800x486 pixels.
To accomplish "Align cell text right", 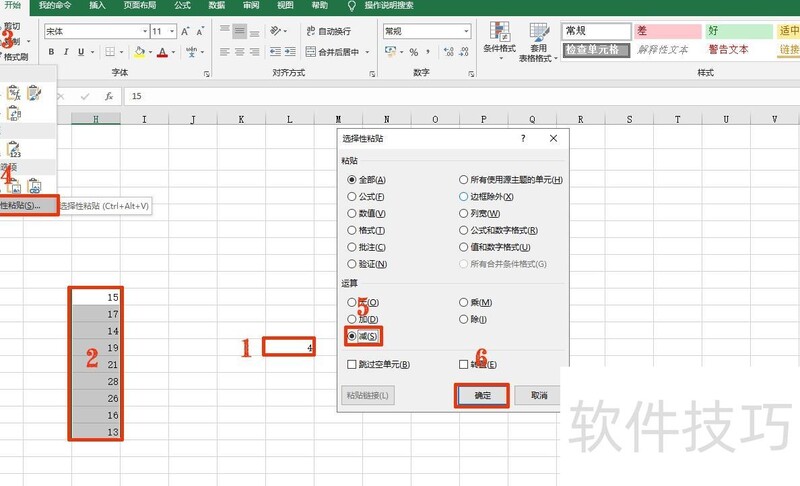I will pos(254,52).
